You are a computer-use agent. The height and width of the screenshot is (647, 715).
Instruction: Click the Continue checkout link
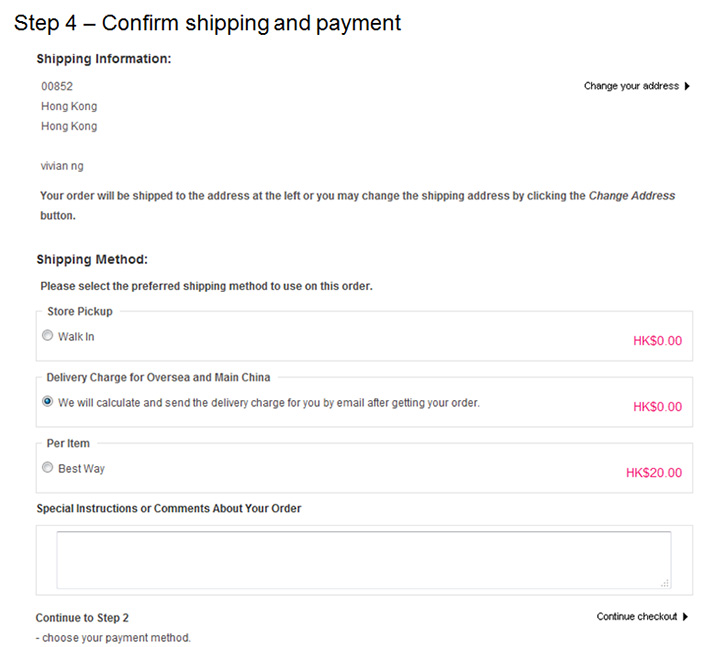637,616
